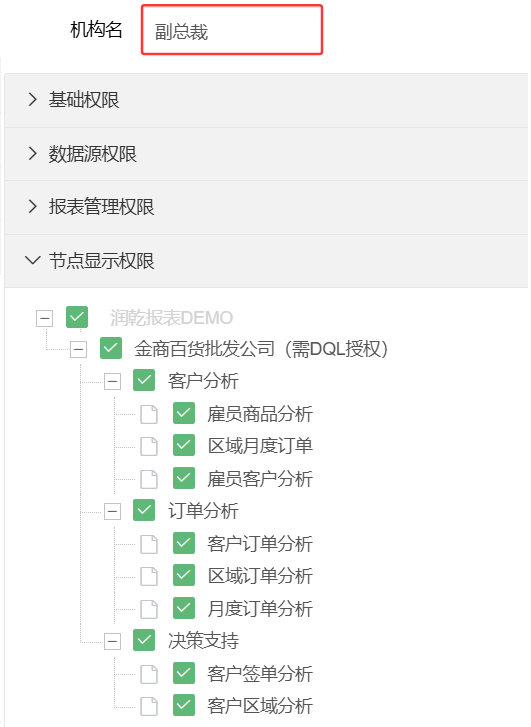
Task: Select the 决策支持 node label
Action: [x=203, y=641]
